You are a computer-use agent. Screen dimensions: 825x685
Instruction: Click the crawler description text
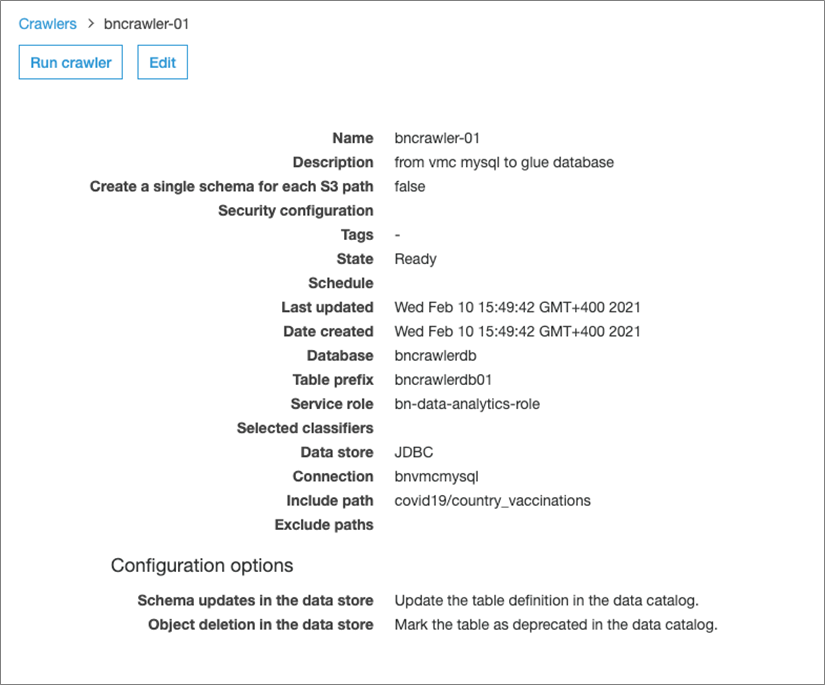[505, 162]
